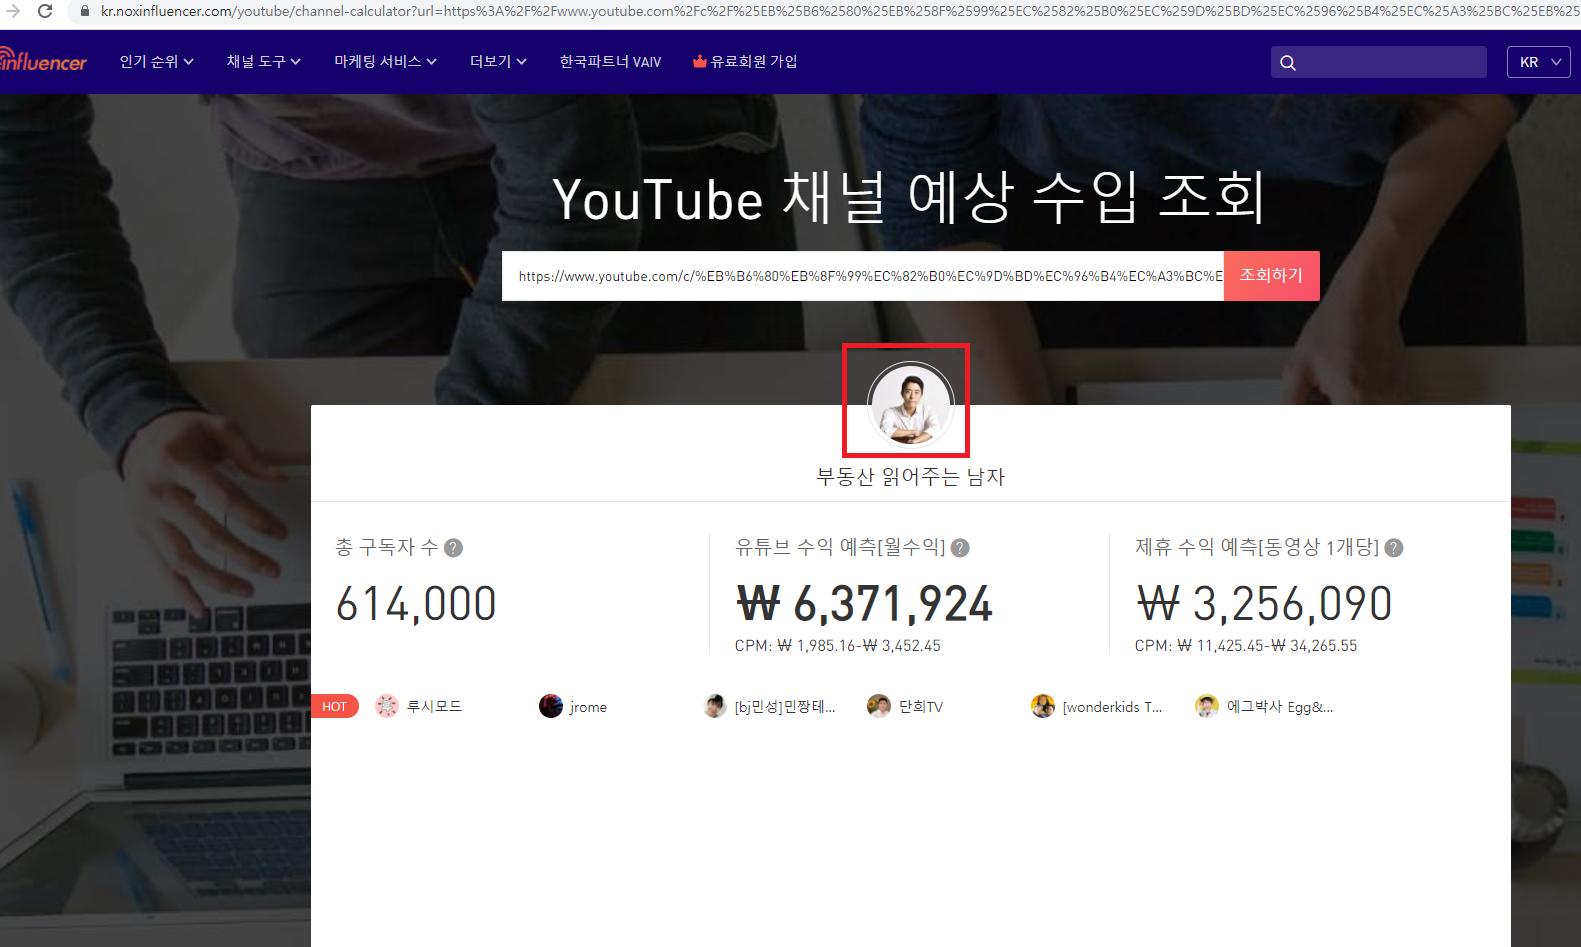Open the [bj민성]민짱테... channel link
The width and height of the screenshot is (1581, 947).
(x=785, y=707)
